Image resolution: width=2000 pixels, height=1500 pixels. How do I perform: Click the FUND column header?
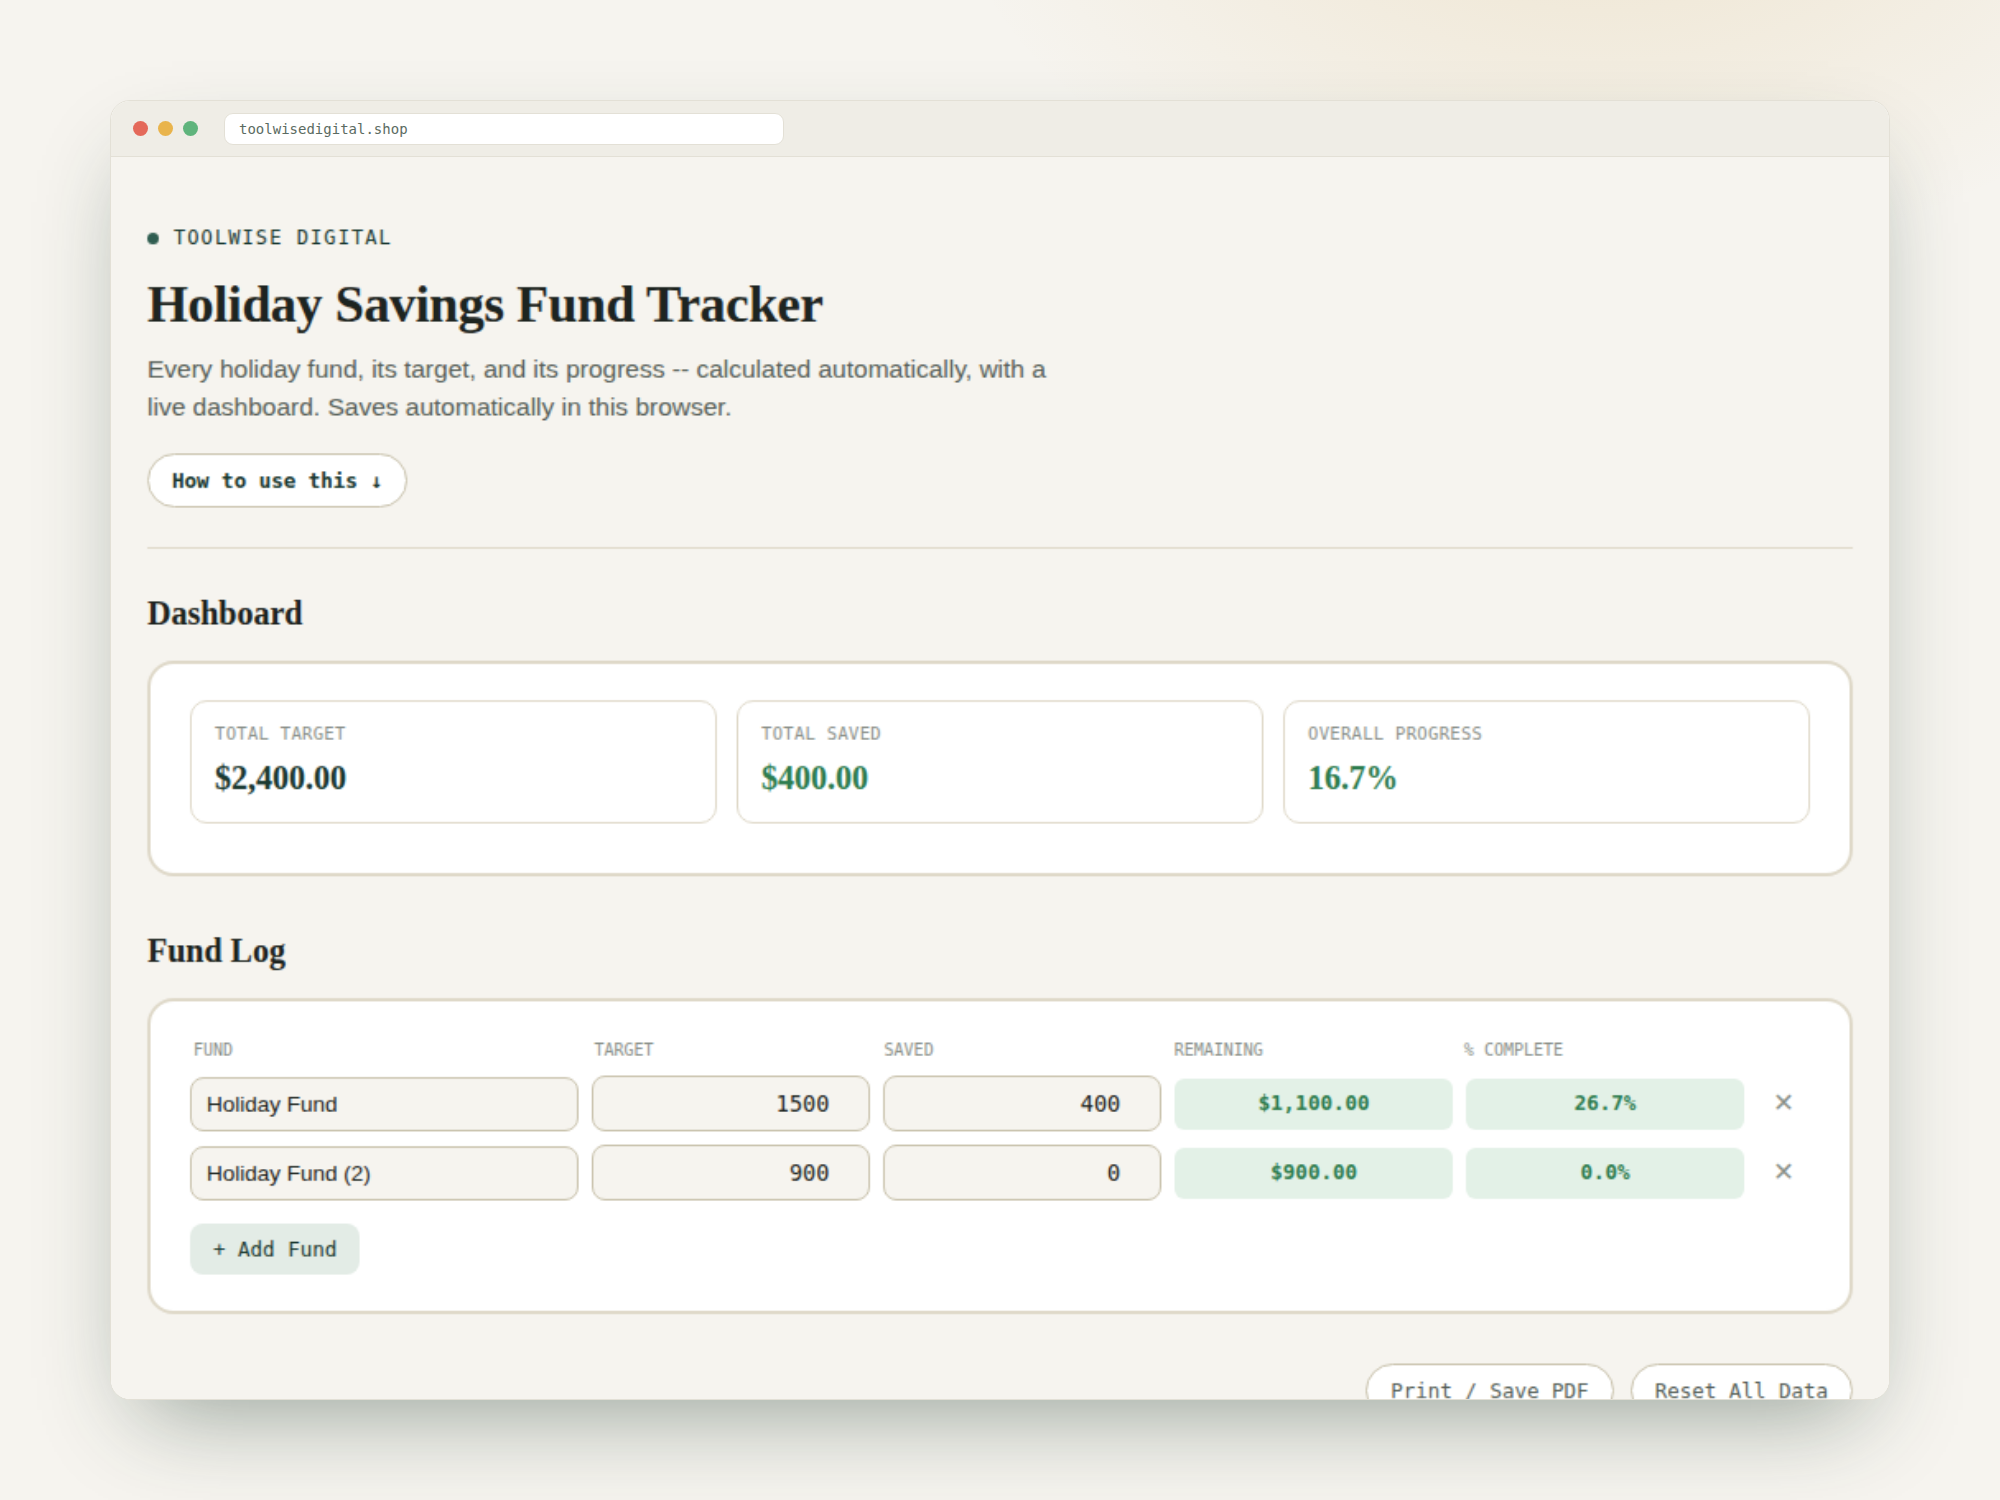[213, 1049]
